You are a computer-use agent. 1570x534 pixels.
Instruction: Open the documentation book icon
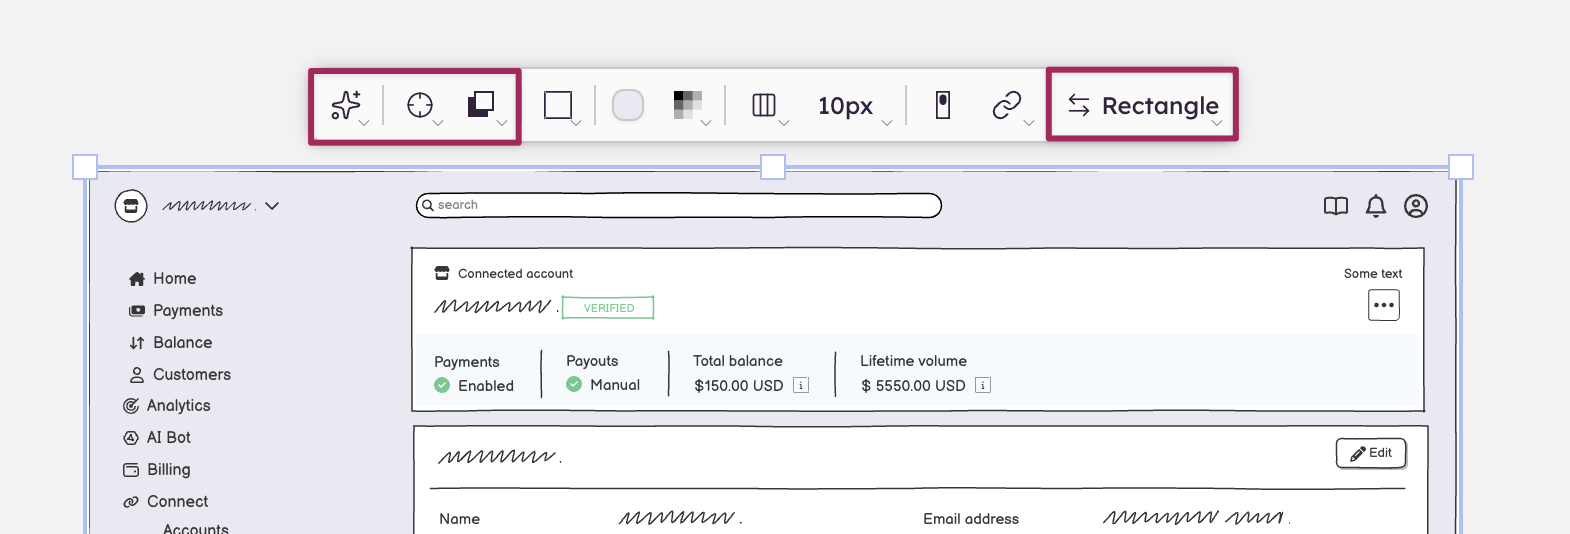[x=1336, y=206]
